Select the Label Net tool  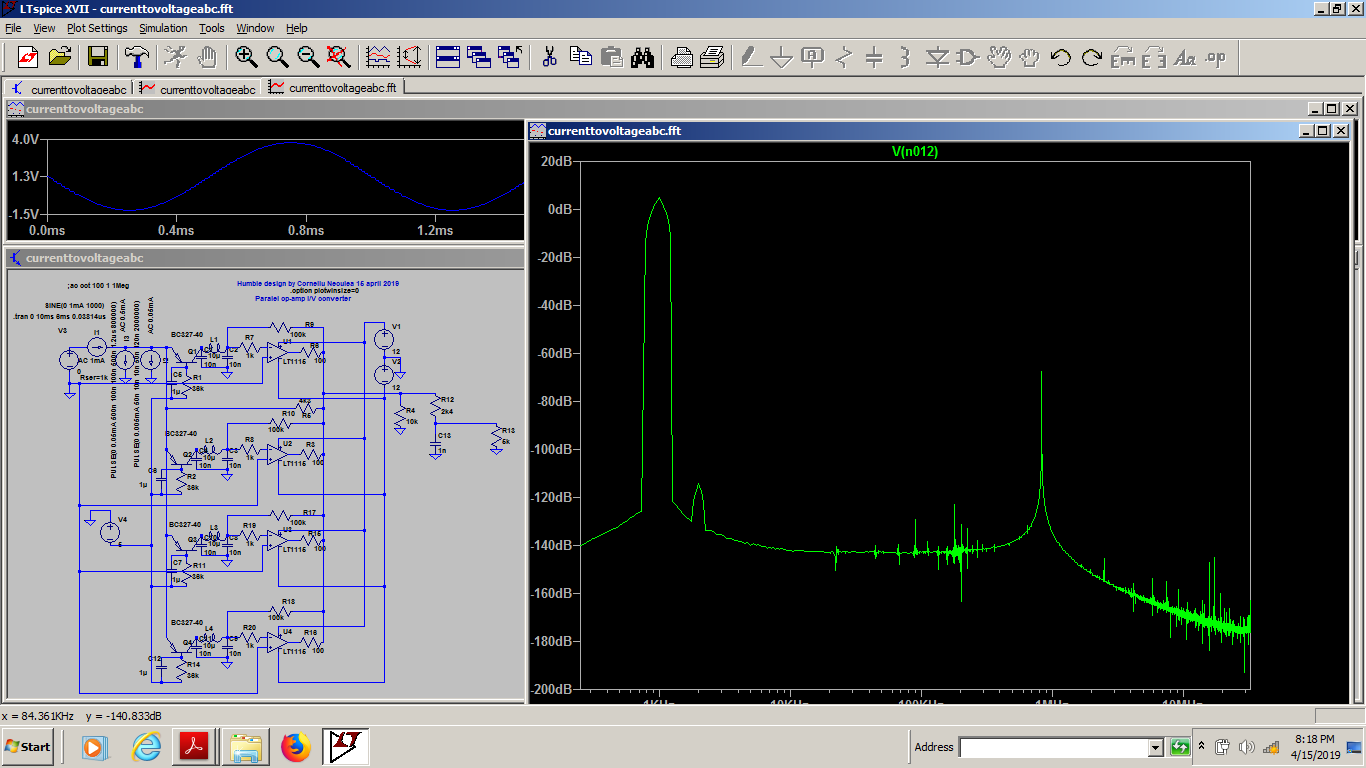click(813, 57)
